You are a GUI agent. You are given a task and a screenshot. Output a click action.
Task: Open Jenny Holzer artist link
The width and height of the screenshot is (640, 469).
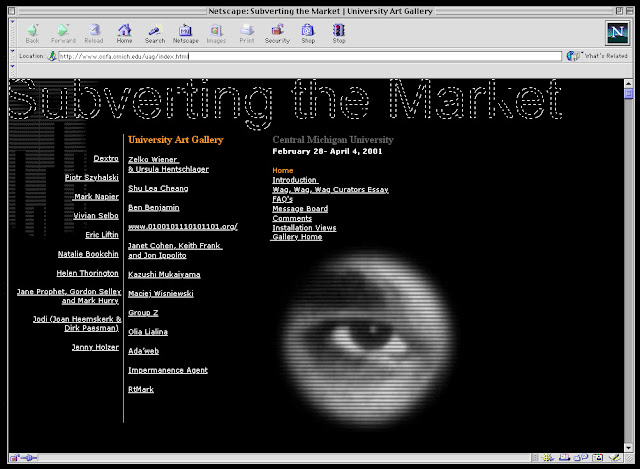[95, 347]
